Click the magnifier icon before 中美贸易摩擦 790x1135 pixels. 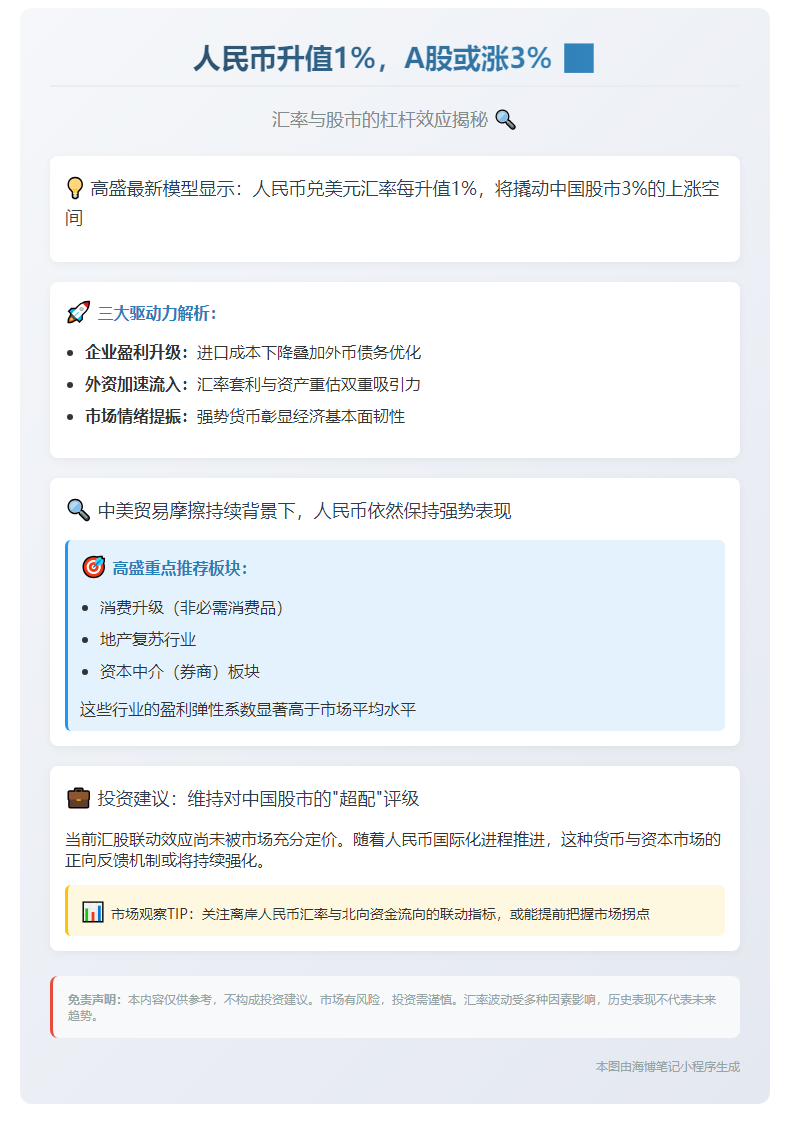click(78, 510)
